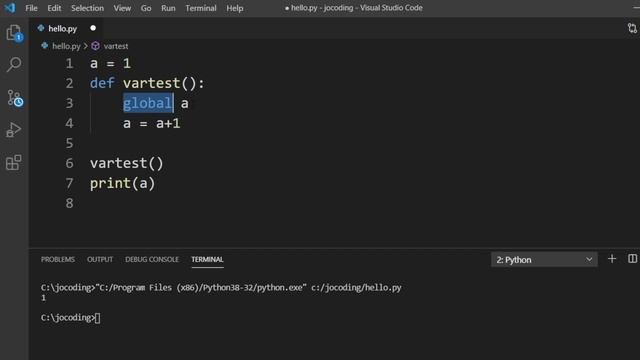Click line number 5 in the gutter
Image resolution: width=640 pixels, height=360 pixels.
(69, 143)
